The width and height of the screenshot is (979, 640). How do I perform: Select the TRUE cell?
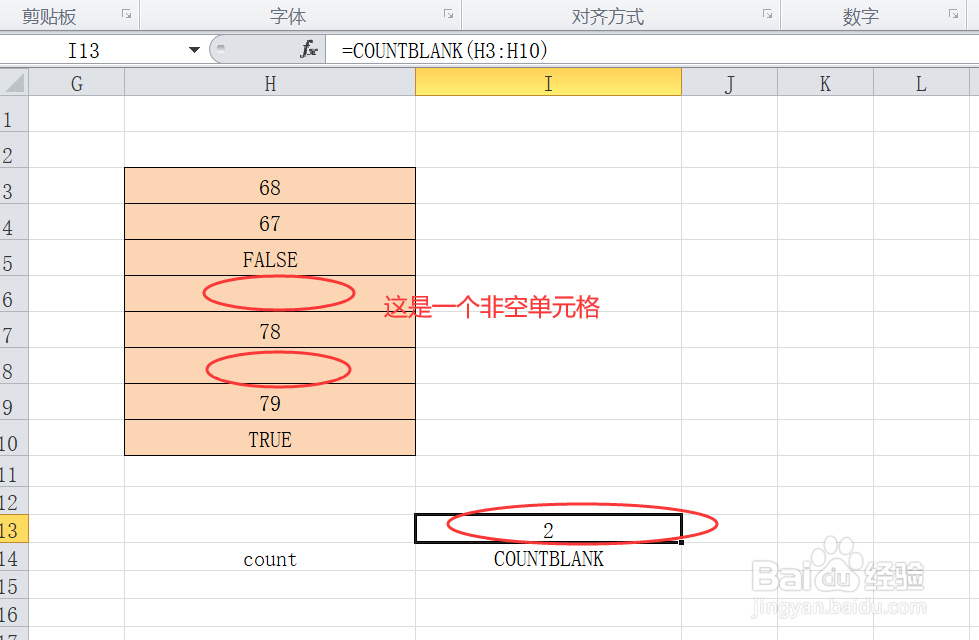269,438
